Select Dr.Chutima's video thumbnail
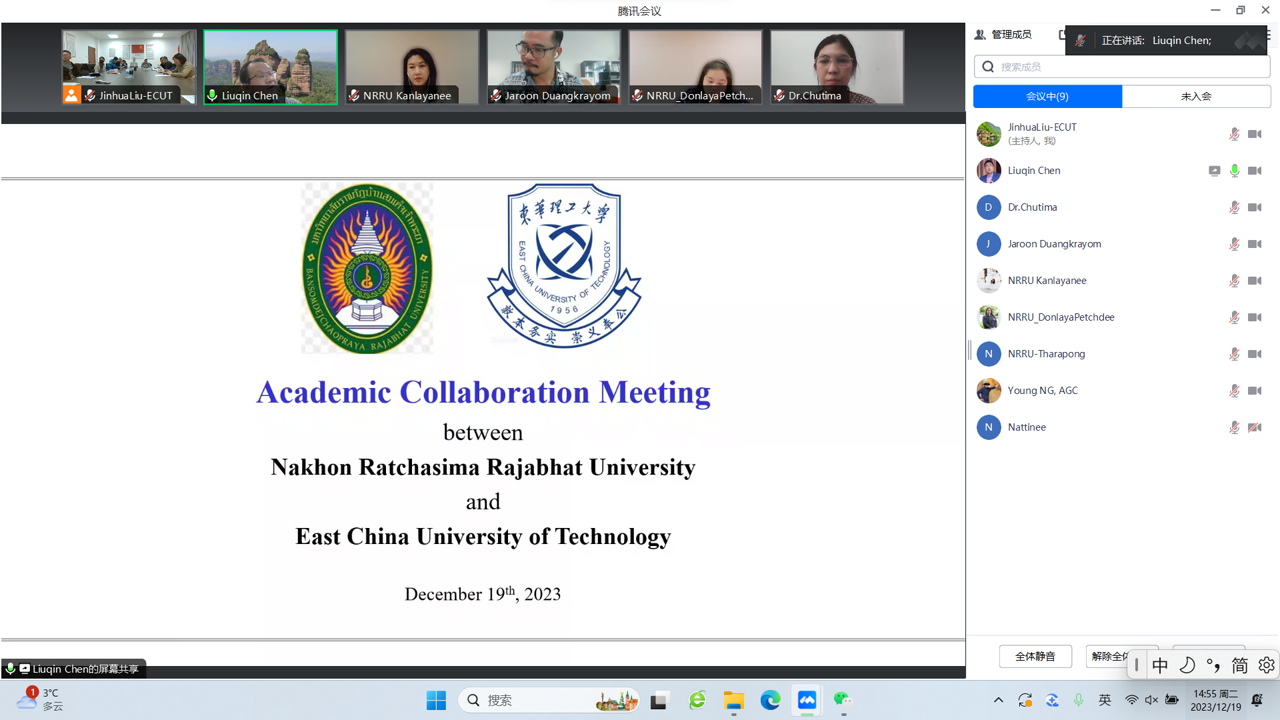The width and height of the screenshot is (1280, 720). 837,67
